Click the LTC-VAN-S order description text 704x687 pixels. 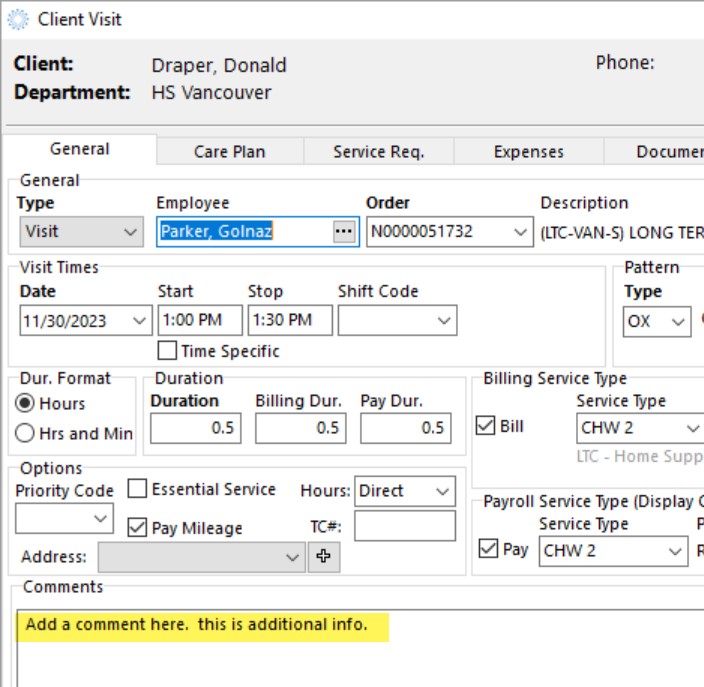(x=622, y=233)
